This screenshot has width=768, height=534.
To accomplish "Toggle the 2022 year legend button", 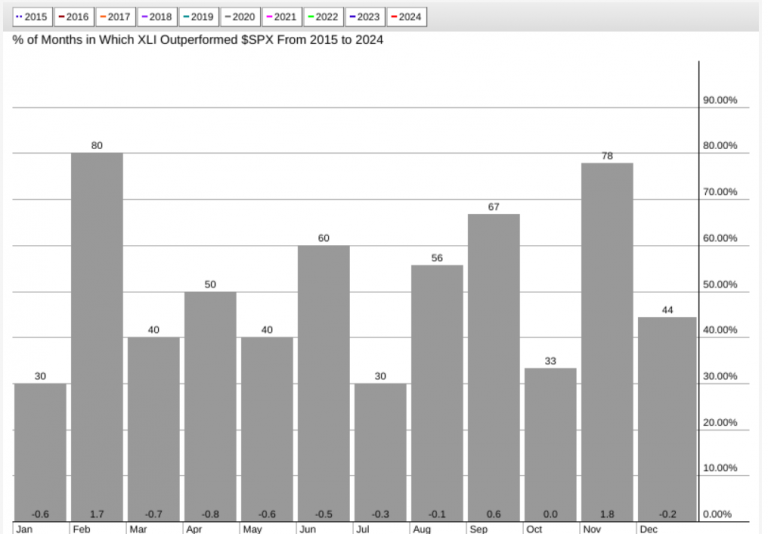I will (x=323, y=17).
